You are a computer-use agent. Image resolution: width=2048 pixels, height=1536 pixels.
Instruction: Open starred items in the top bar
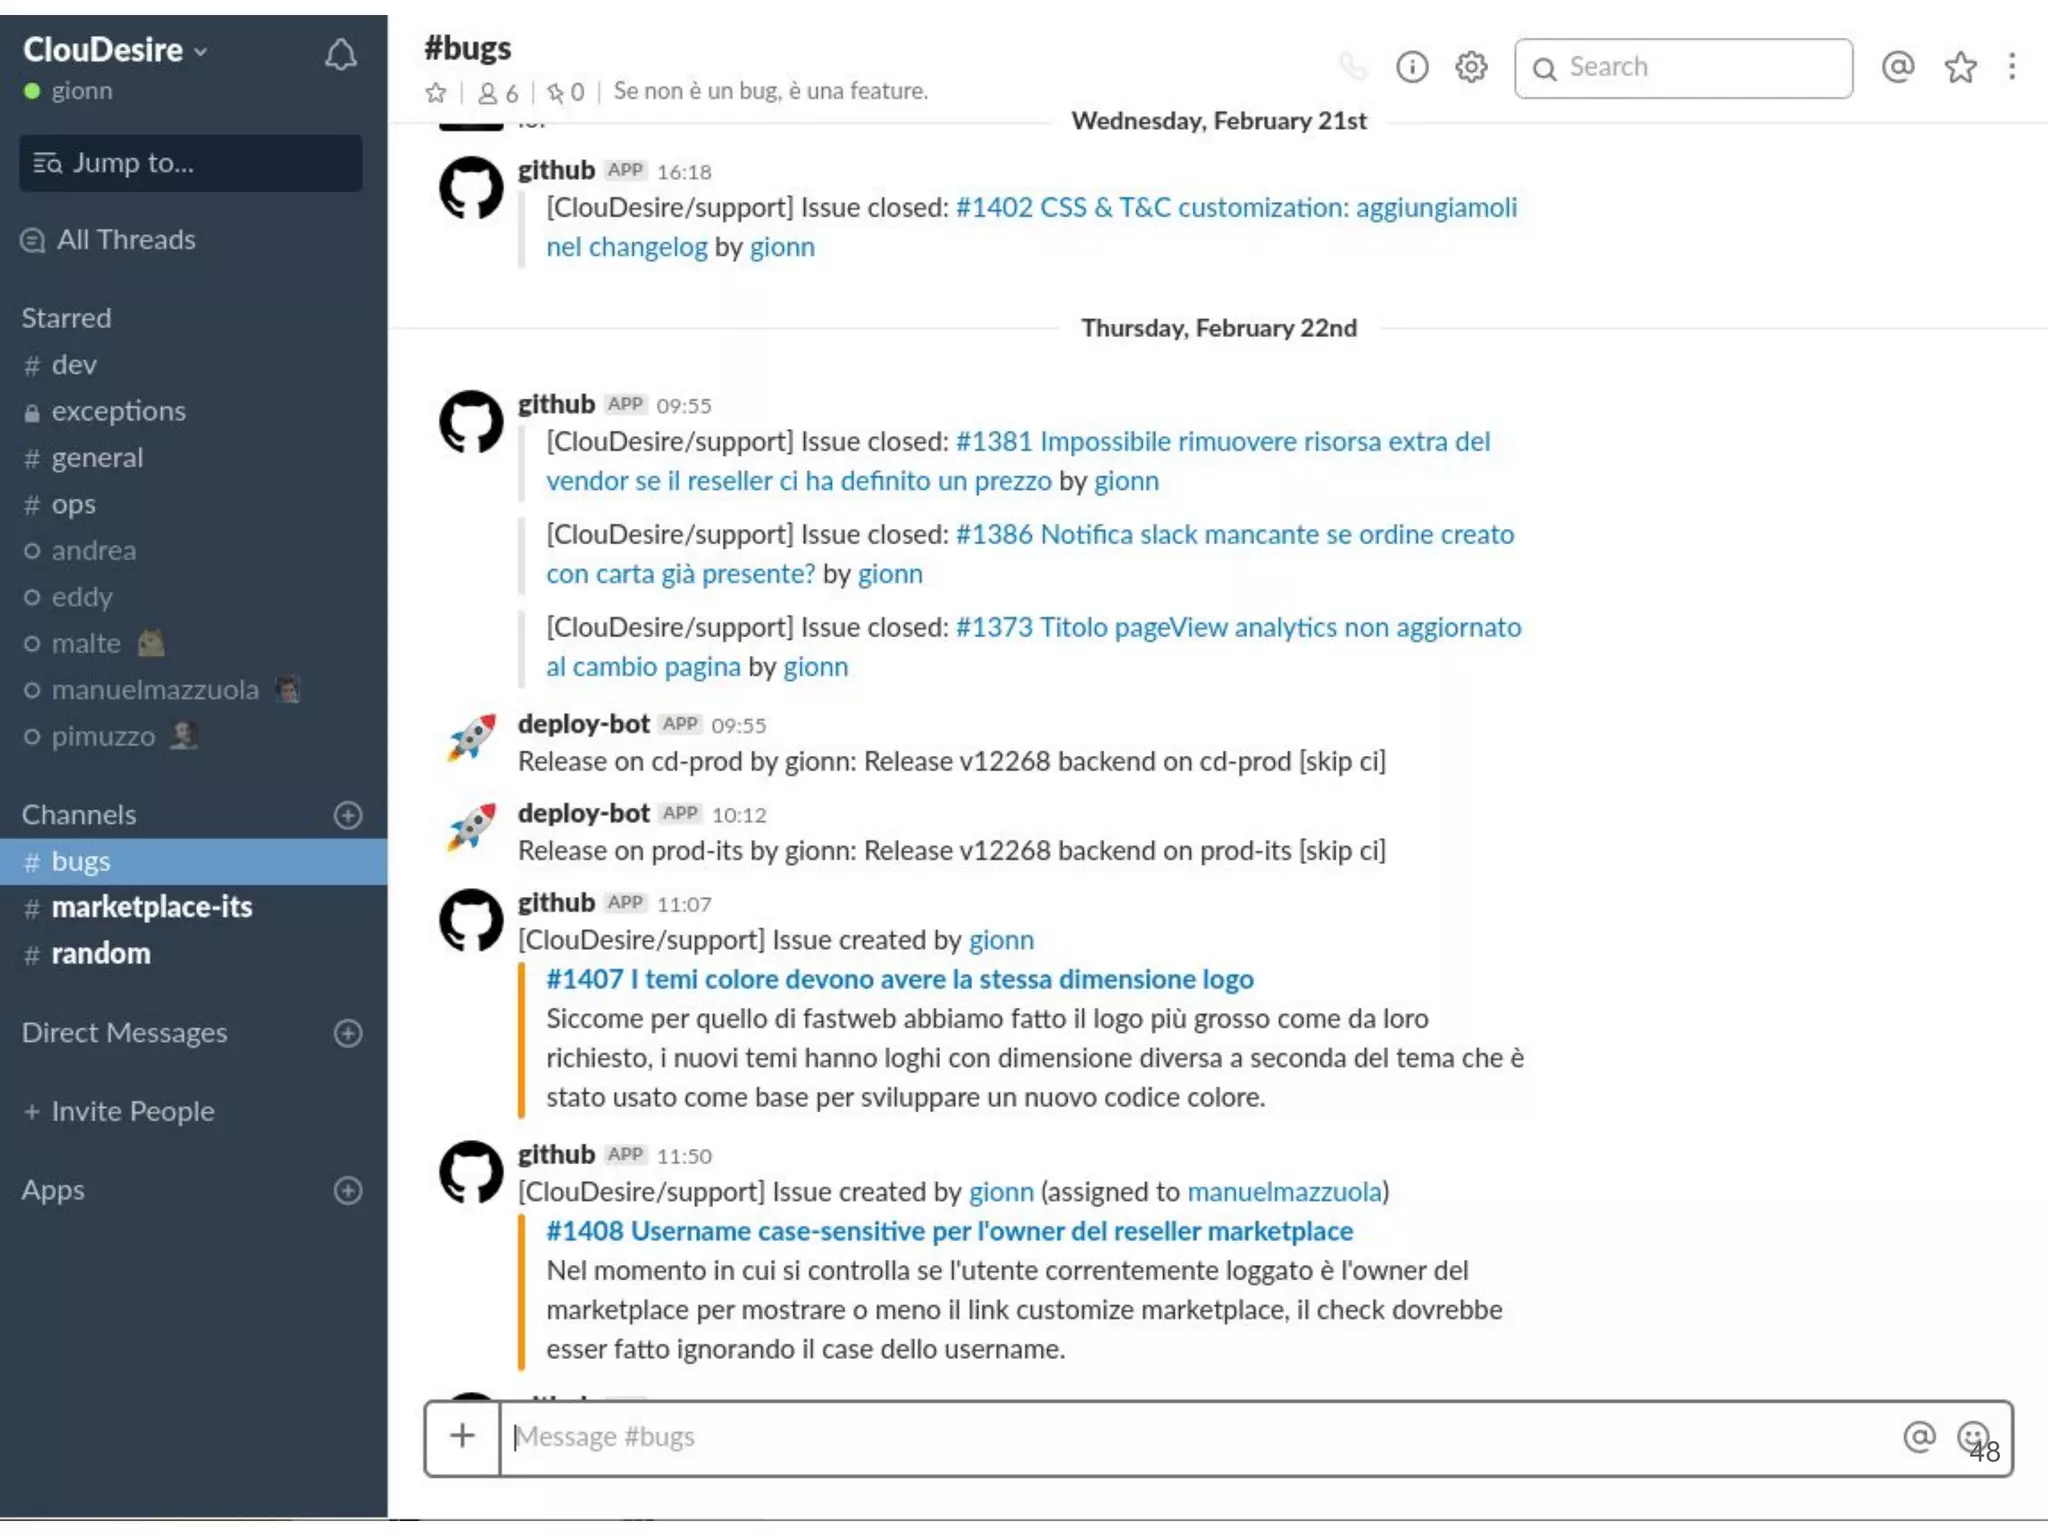click(1960, 67)
